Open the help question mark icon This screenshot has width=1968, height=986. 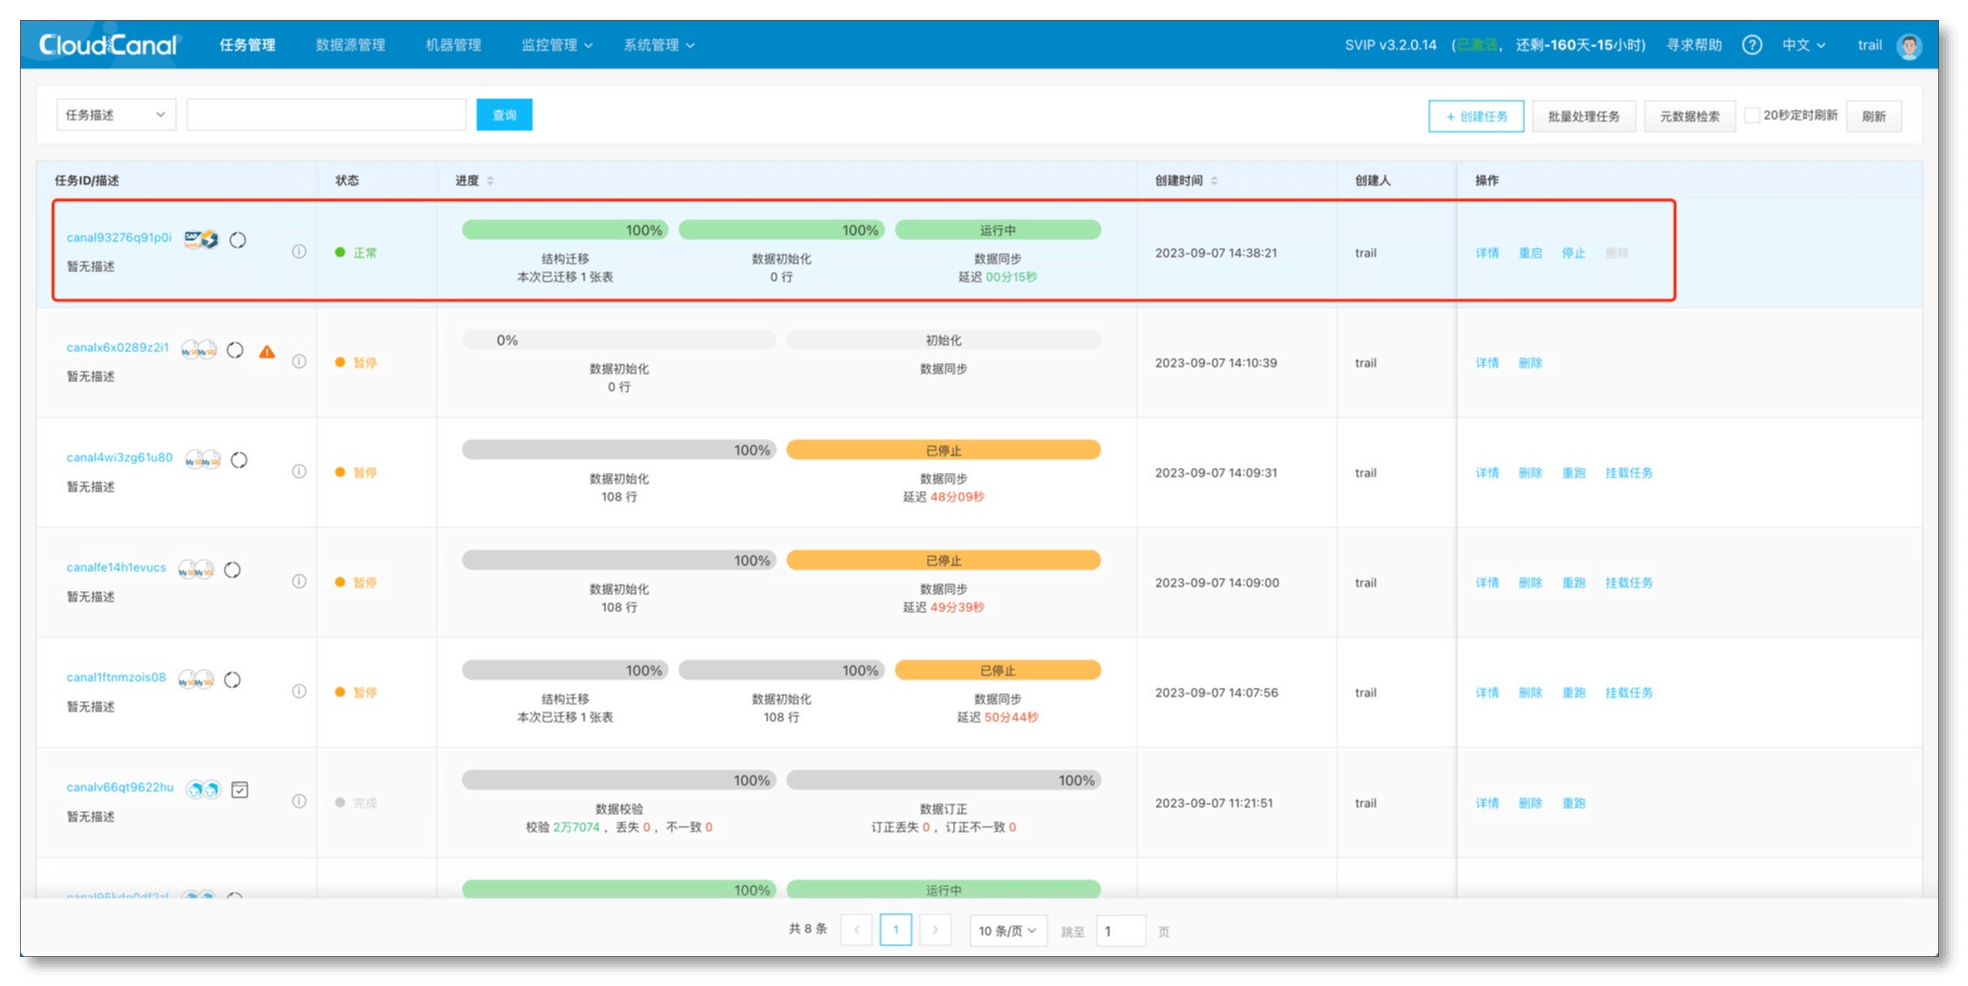click(1752, 45)
